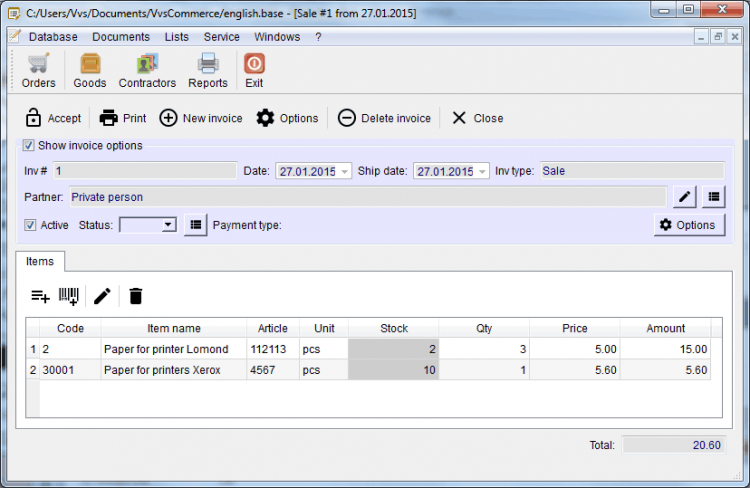Click the Options button near Payment type
750x488 pixels.
689,225
